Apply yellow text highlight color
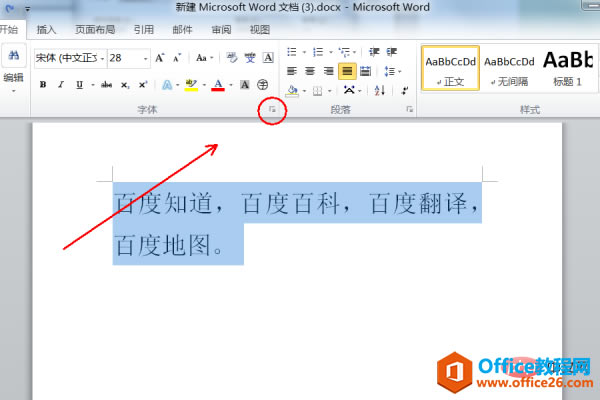600x400 pixels. click(x=191, y=85)
